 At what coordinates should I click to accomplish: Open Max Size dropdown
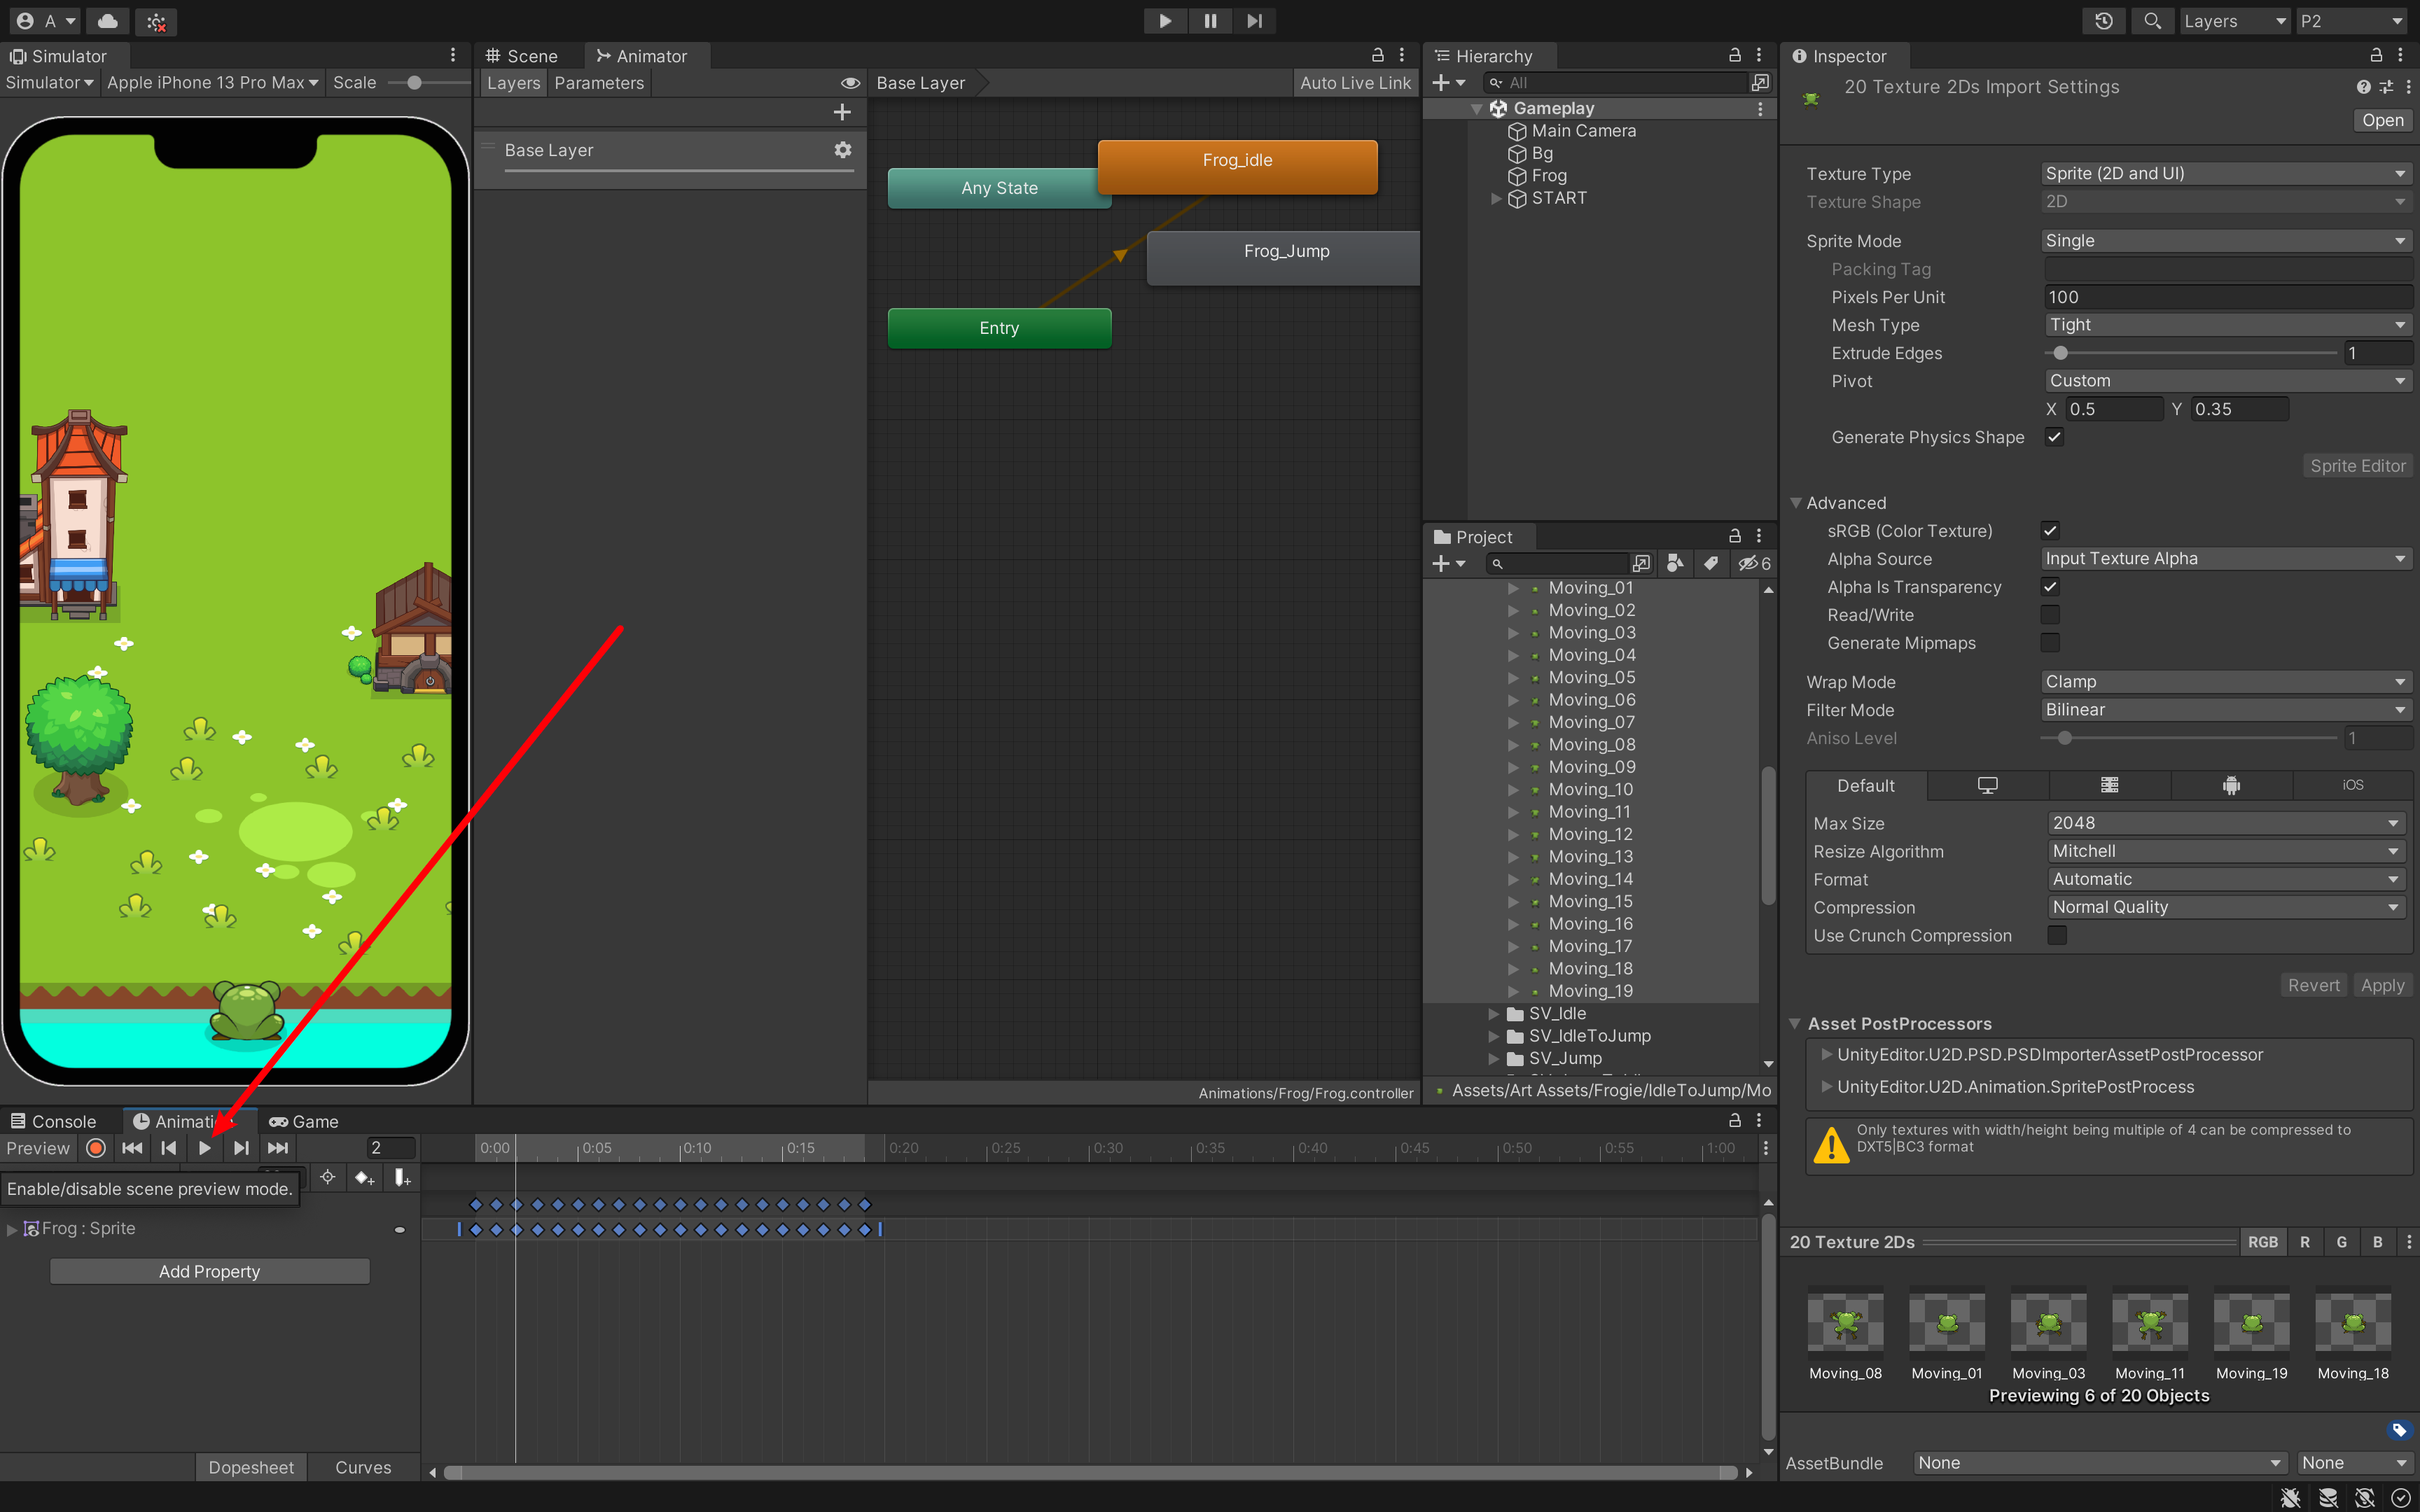[x=2226, y=823]
